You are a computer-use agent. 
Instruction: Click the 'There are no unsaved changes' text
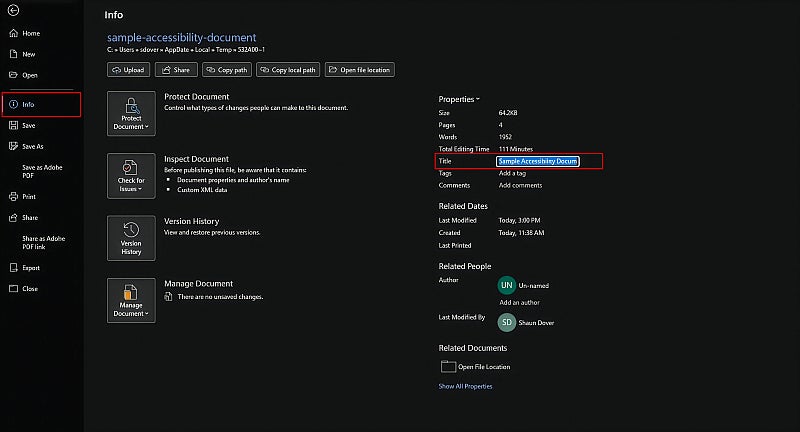point(220,297)
